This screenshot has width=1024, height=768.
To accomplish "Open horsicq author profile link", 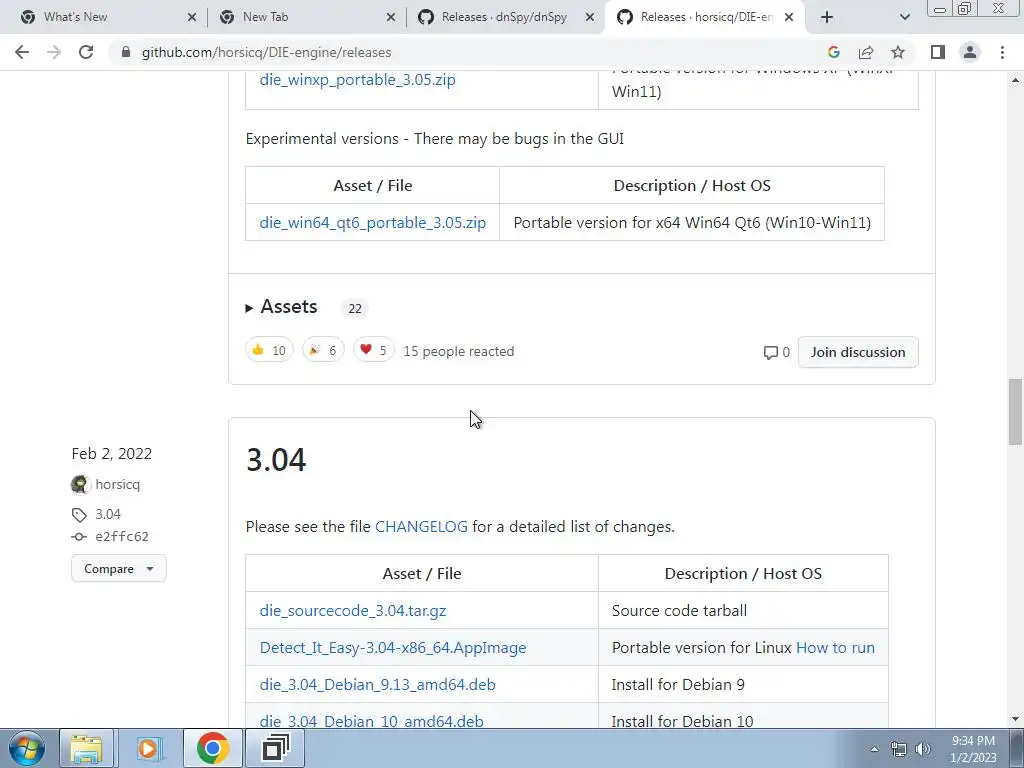I will point(118,484).
